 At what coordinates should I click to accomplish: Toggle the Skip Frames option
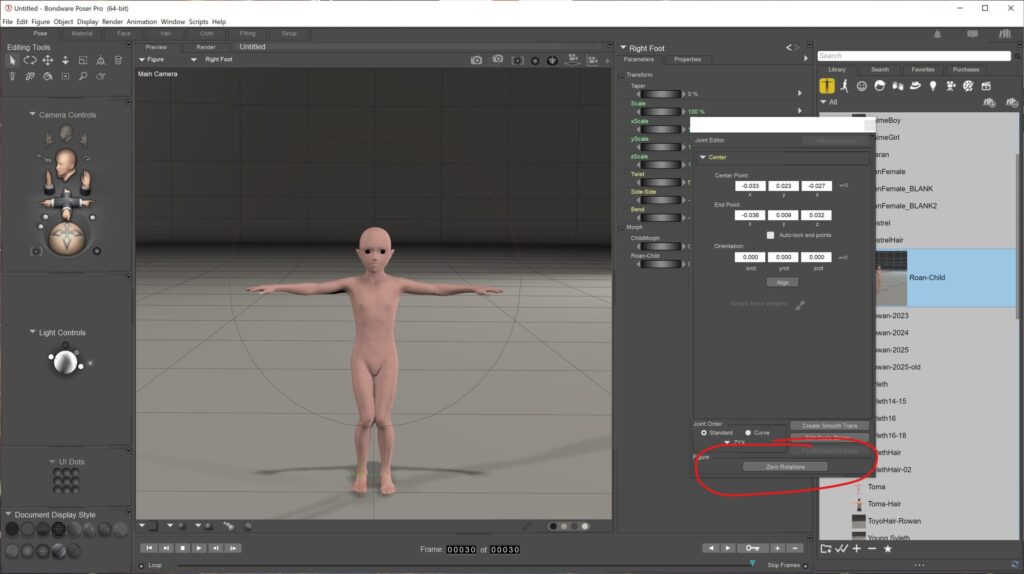click(805, 566)
